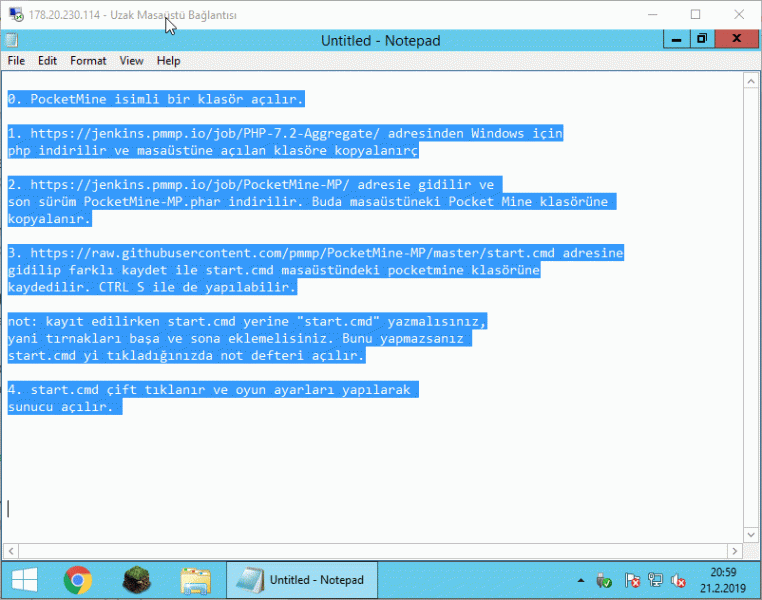Screen dimensions: 762x600
Task: Maximize the Remote Desktop window
Action: coord(695,15)
